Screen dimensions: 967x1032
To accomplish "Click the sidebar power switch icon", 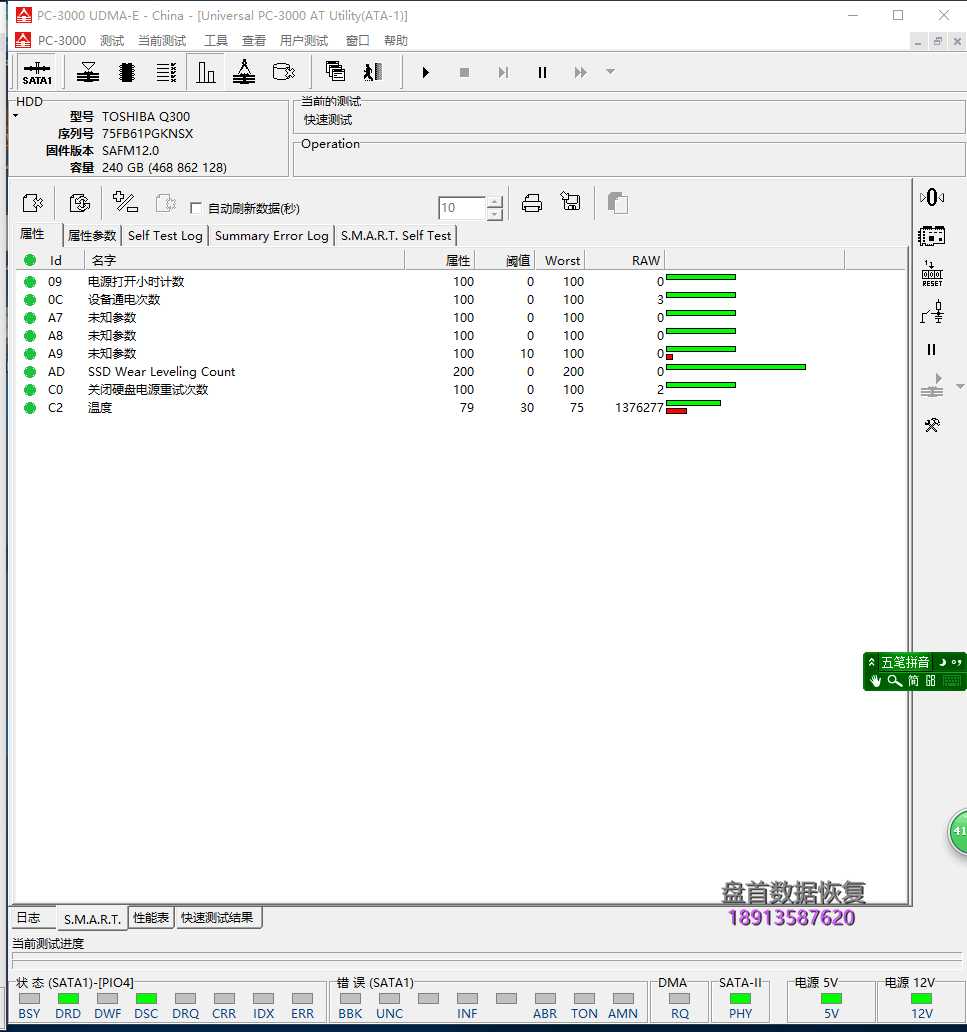I will click(931, 312).
